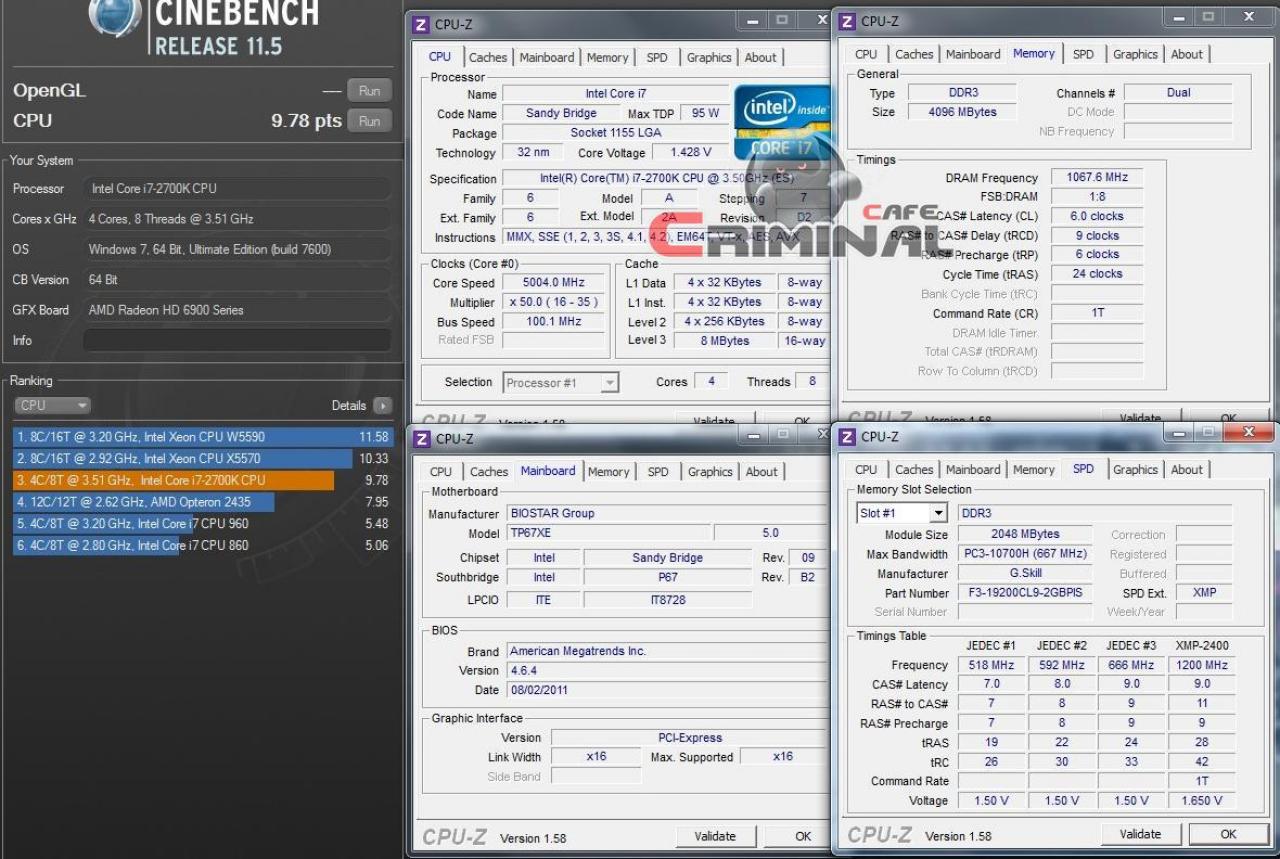Image resolution: width=1280 pixels, height=859 pixels.
Task: Click Validate in the Mainboard CPU-Z window
Action: (715, 836)
